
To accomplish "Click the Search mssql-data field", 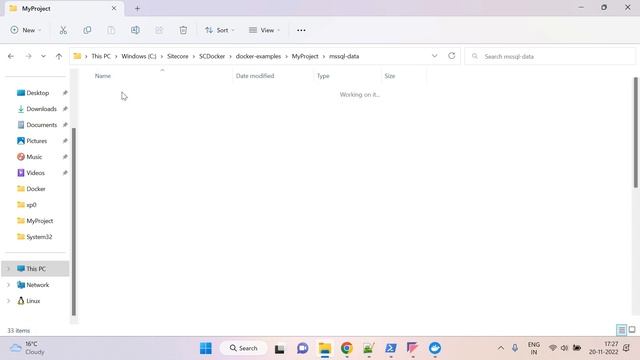I will point(550,56).
